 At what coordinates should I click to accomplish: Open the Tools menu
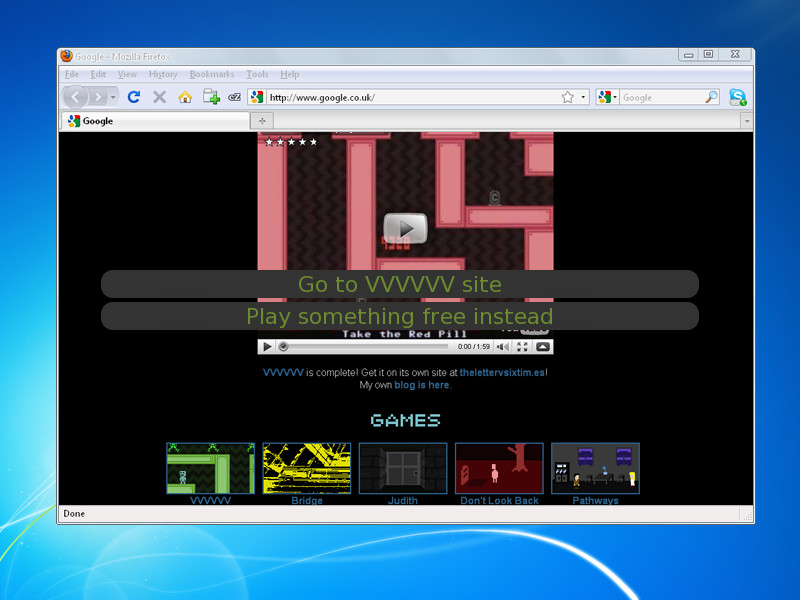tap(257, 74)
